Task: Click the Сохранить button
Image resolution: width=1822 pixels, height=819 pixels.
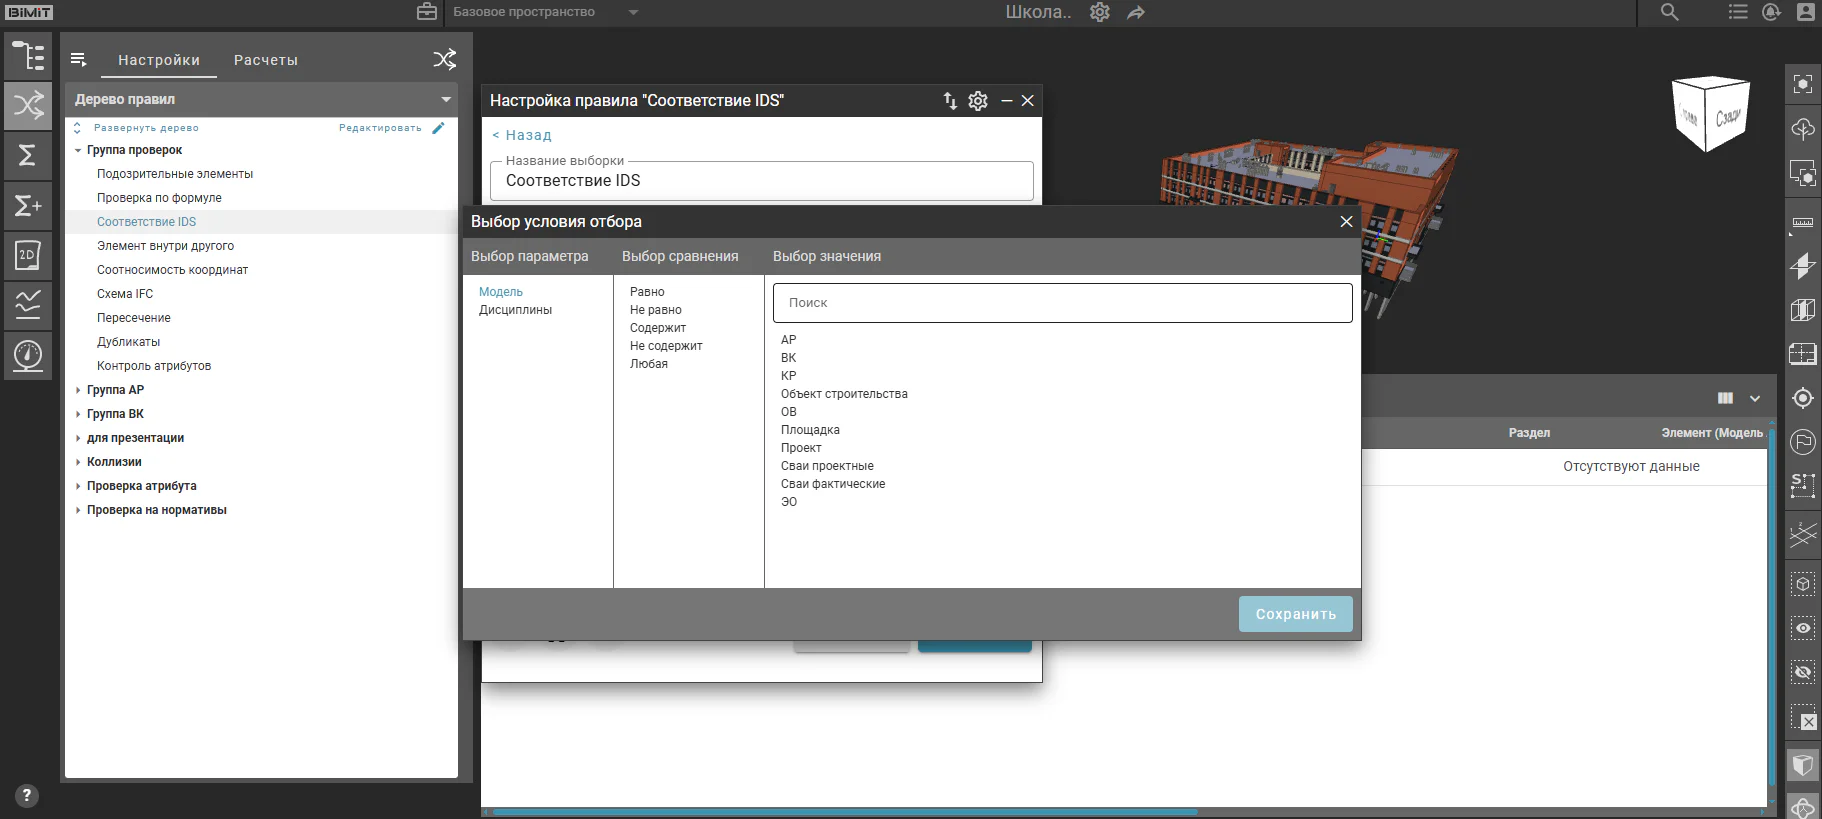Action: pos(1296,614)
